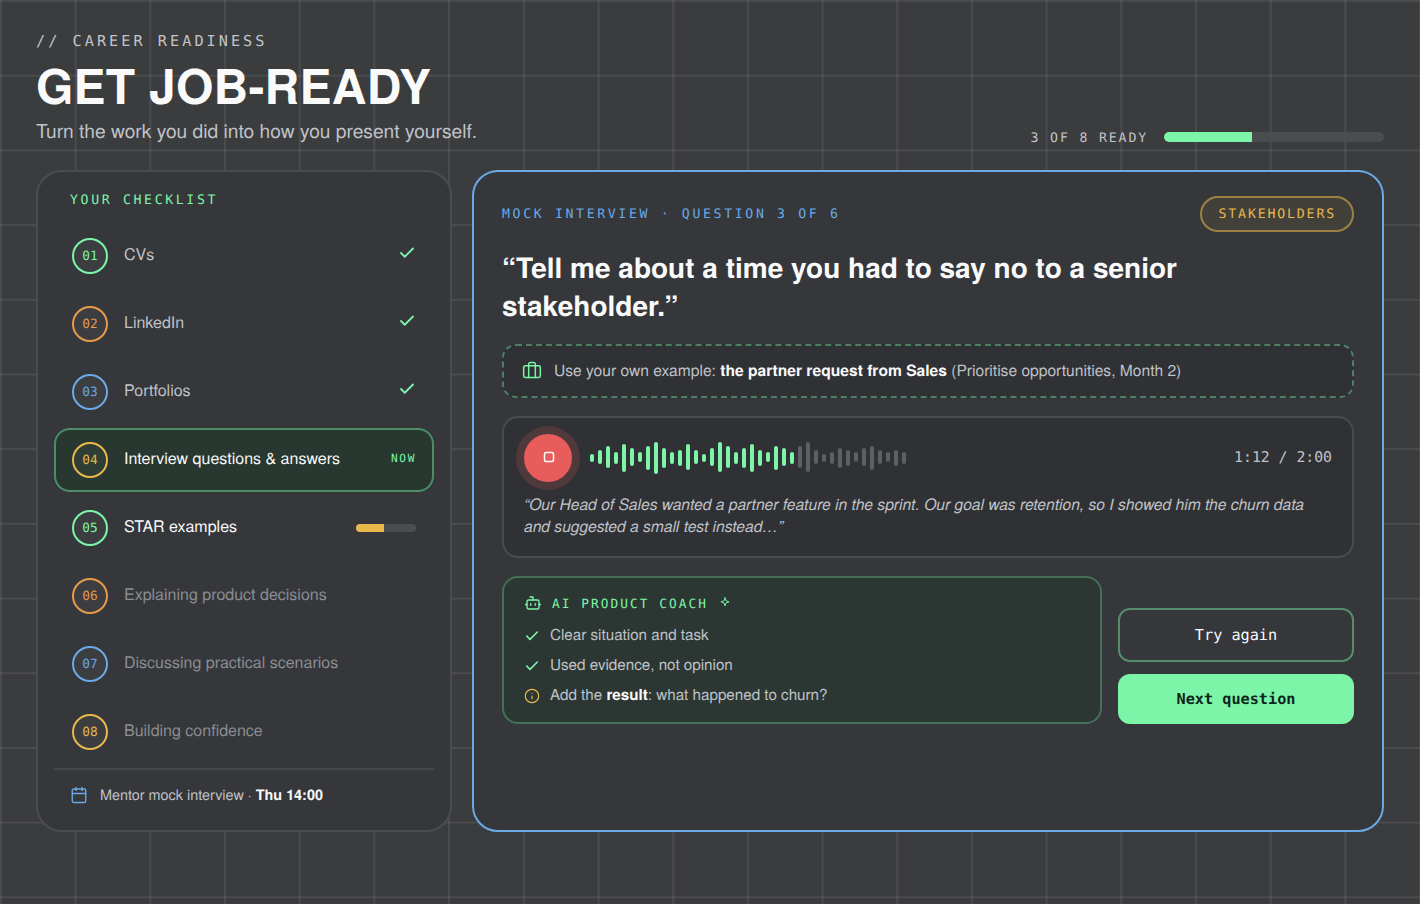Click 'MOCK INTERVIEW · QUESTION 3 OF 6' label
This screenshot has width=1420, height=904.
click(670, 214)
